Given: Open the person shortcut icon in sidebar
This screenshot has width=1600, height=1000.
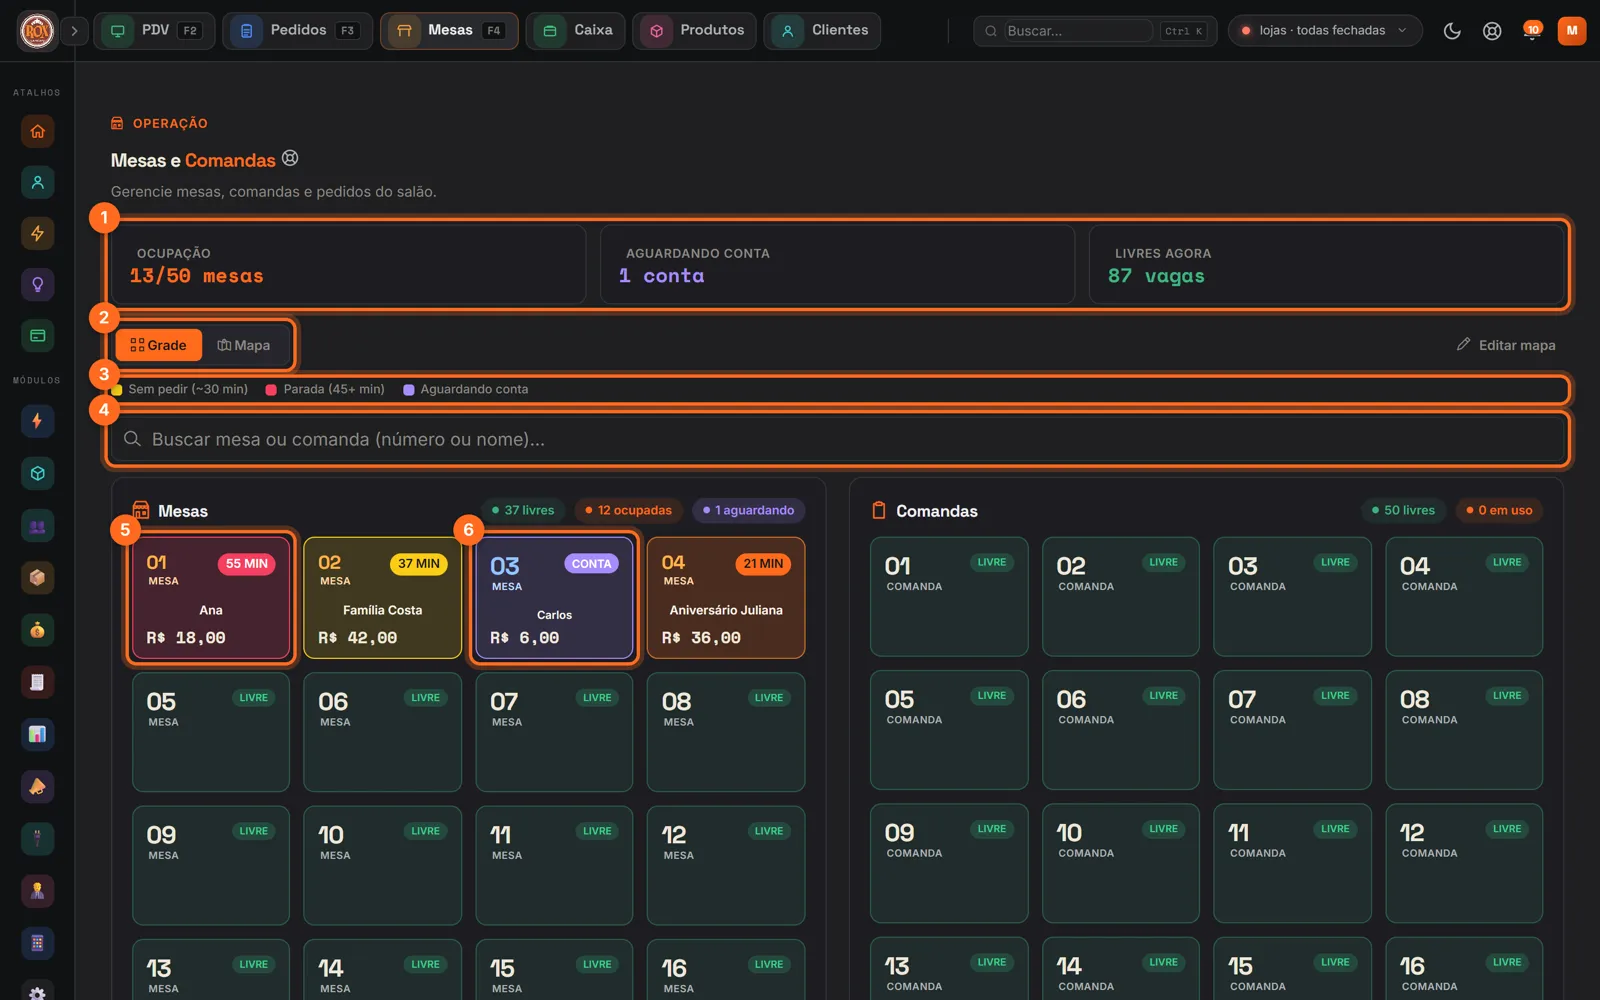Looking at the screenshot, I should 37,182.
